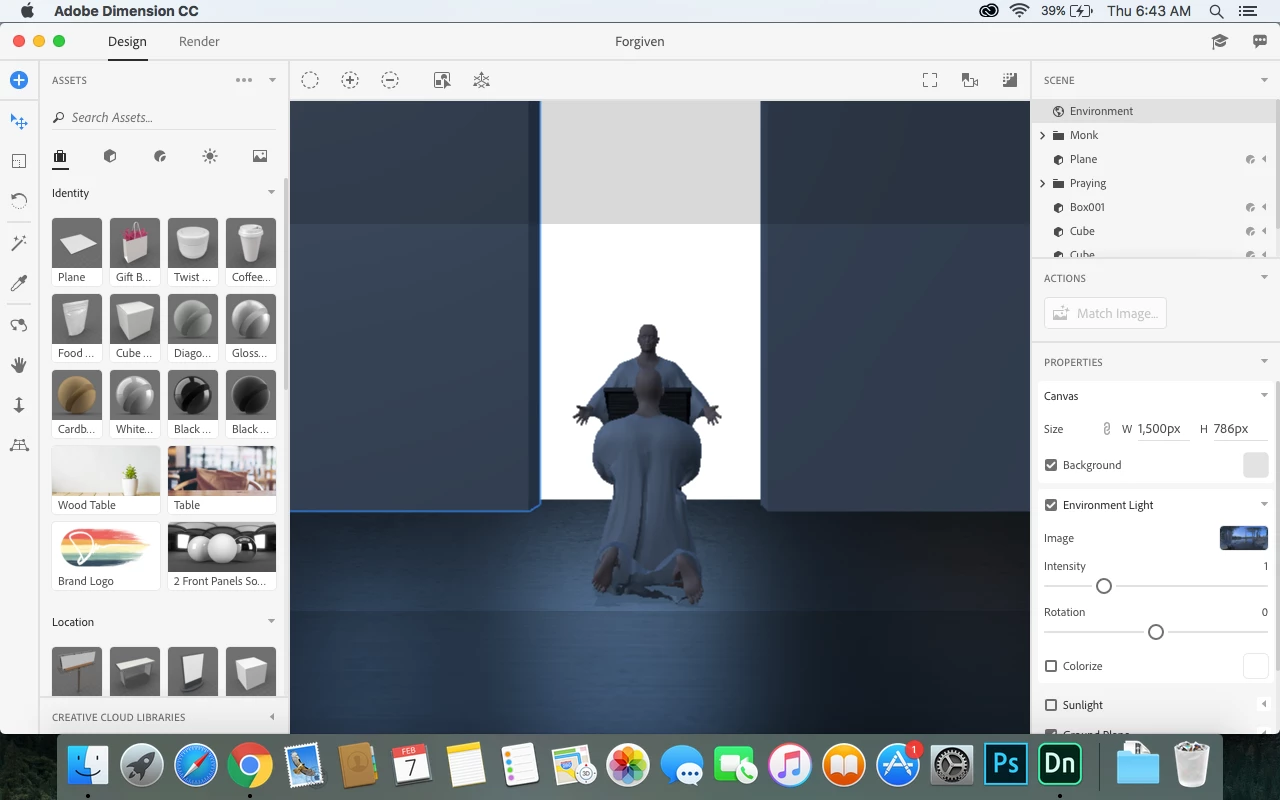Image resolution: width=1280 pixels, height=800 pixels.
Task: Select the Plane object in Scene
Action: point(1155,159)
